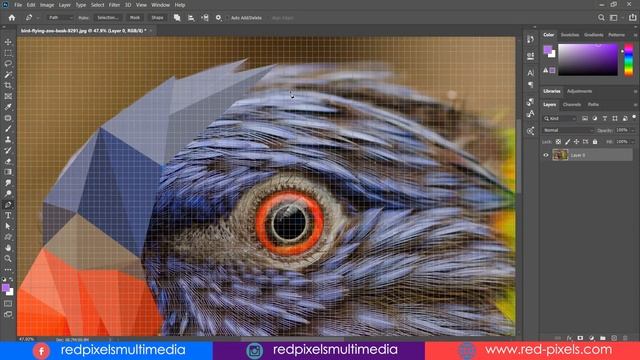Switch to the Paths tab
This screenshot has width=640, height=360.
coord(593,105)
